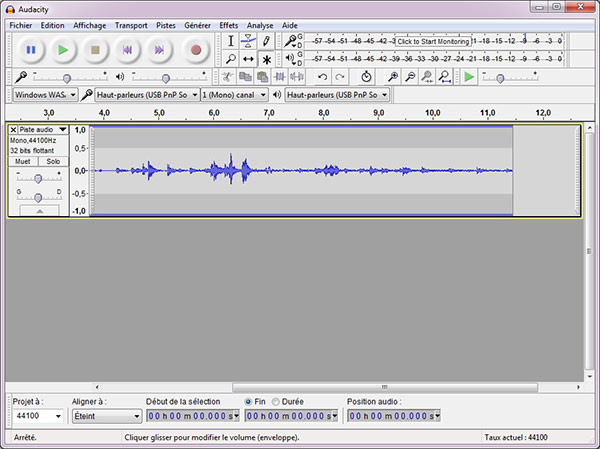The height and width of the screenshot is (449, 600).
Task: Skip to the start of the track
Action: [127, 50]
